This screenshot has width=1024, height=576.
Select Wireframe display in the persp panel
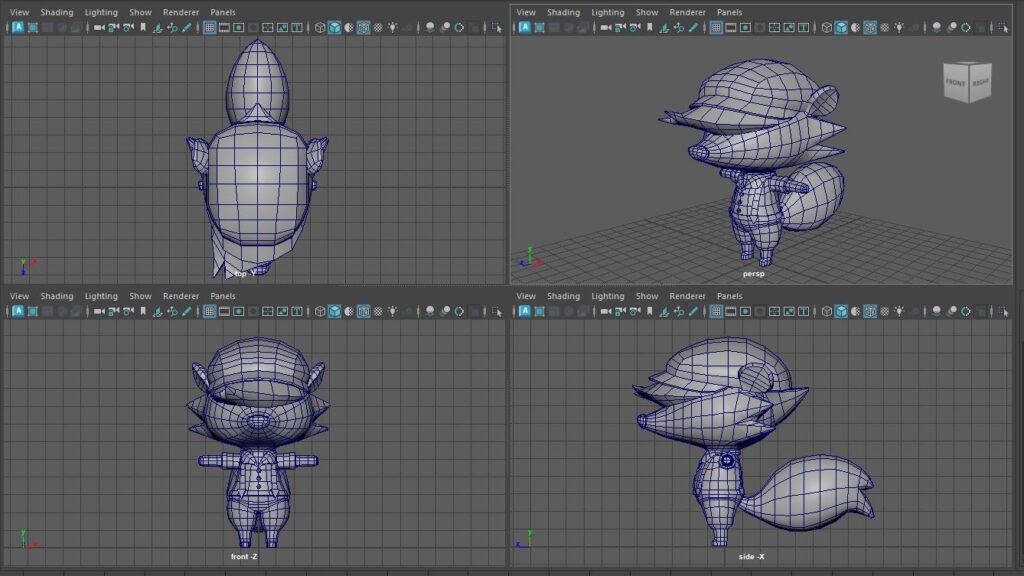(x=827, y=27)
